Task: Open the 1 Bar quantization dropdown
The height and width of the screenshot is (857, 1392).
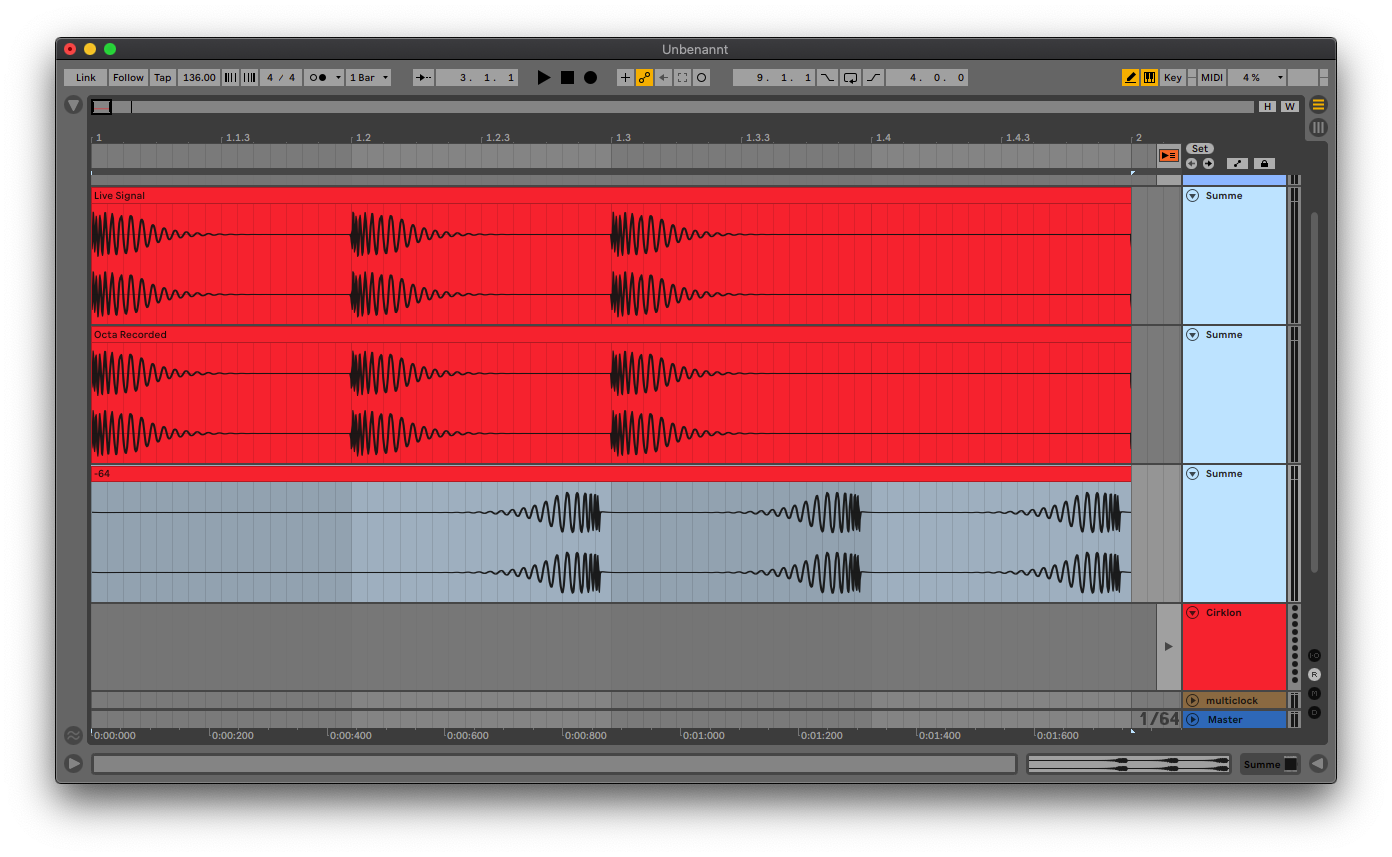Action: coord(368,77)
